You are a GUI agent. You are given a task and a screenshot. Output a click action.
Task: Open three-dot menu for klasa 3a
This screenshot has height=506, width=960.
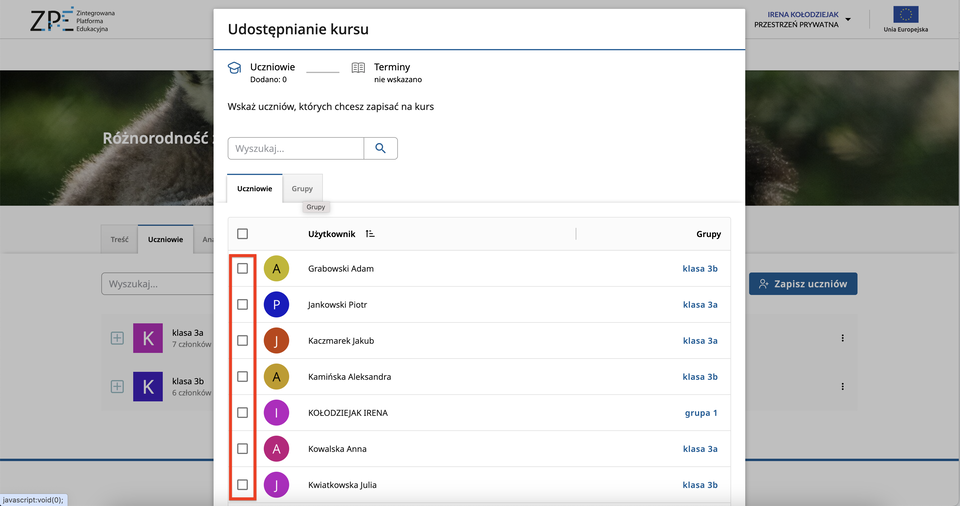pyautogui.click(x=842, y=338)
